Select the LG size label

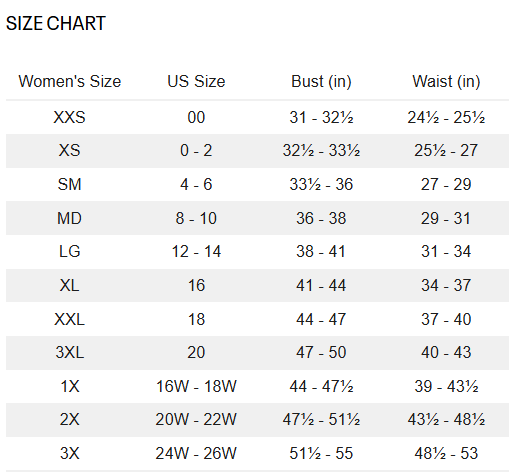coord(70,251)
